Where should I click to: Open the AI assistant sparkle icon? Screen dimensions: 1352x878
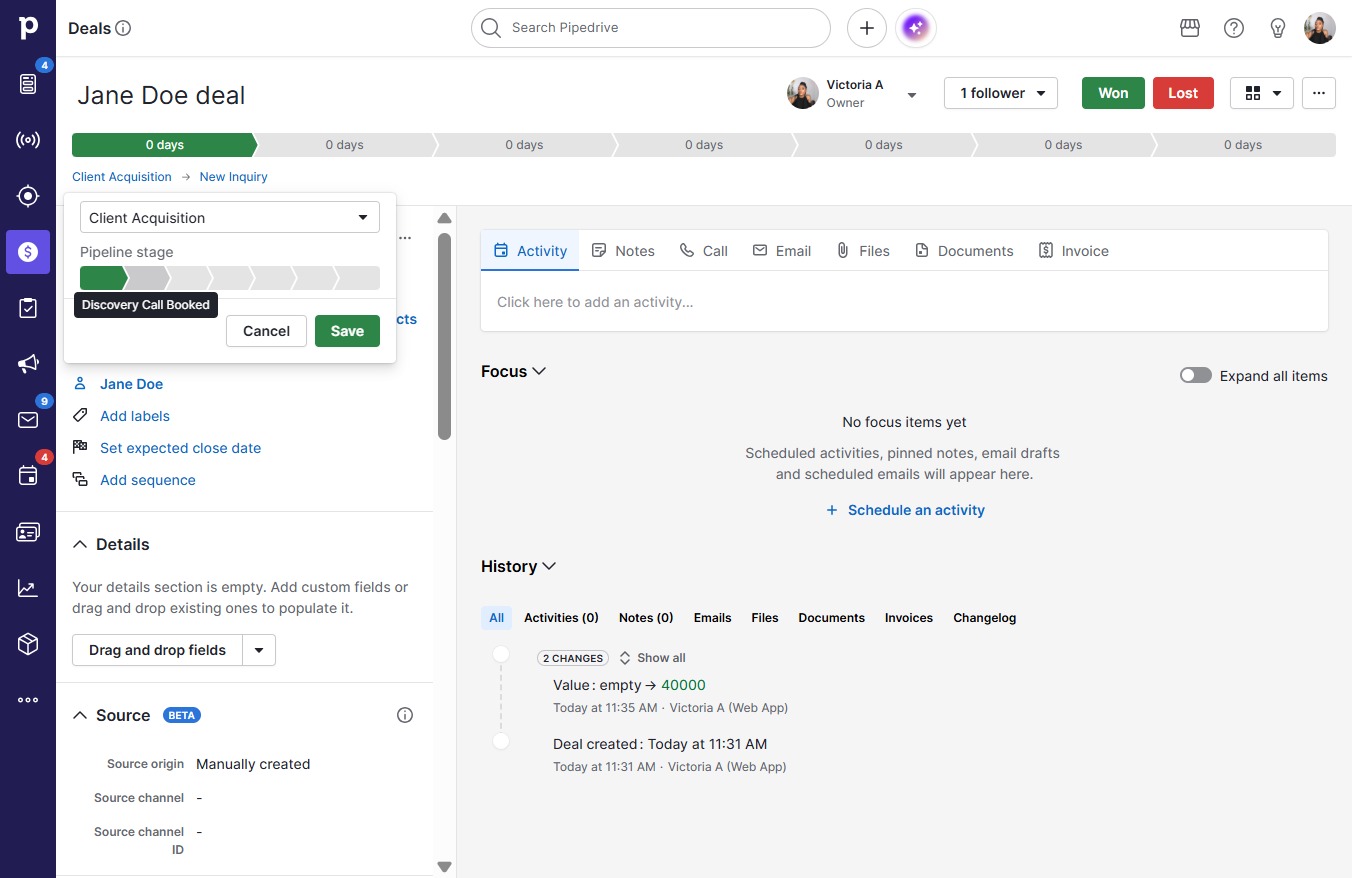[916, 28]
